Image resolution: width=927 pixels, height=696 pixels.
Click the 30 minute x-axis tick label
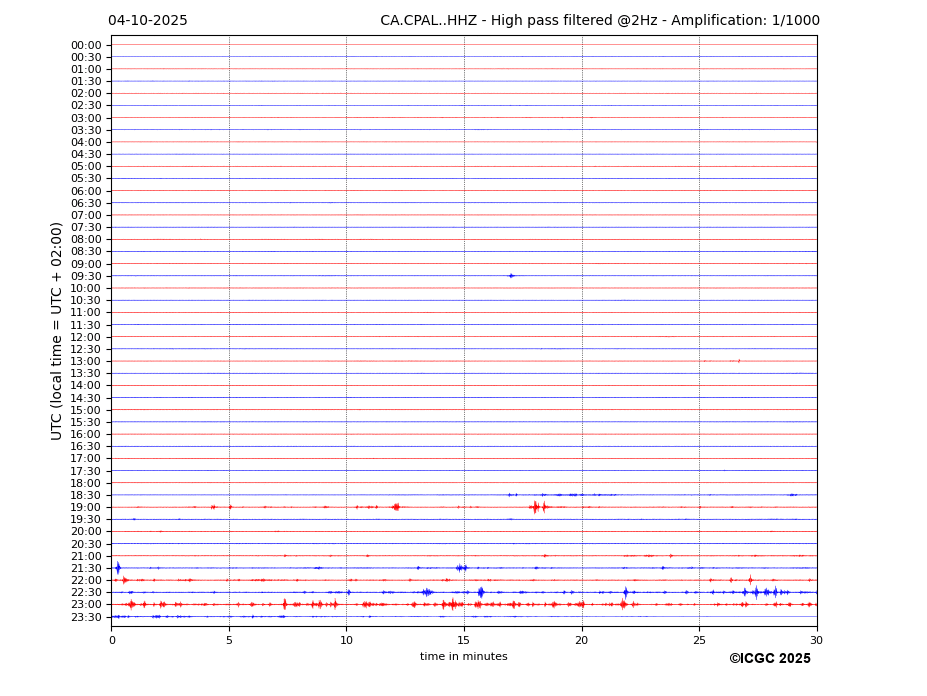coord(816,640)
